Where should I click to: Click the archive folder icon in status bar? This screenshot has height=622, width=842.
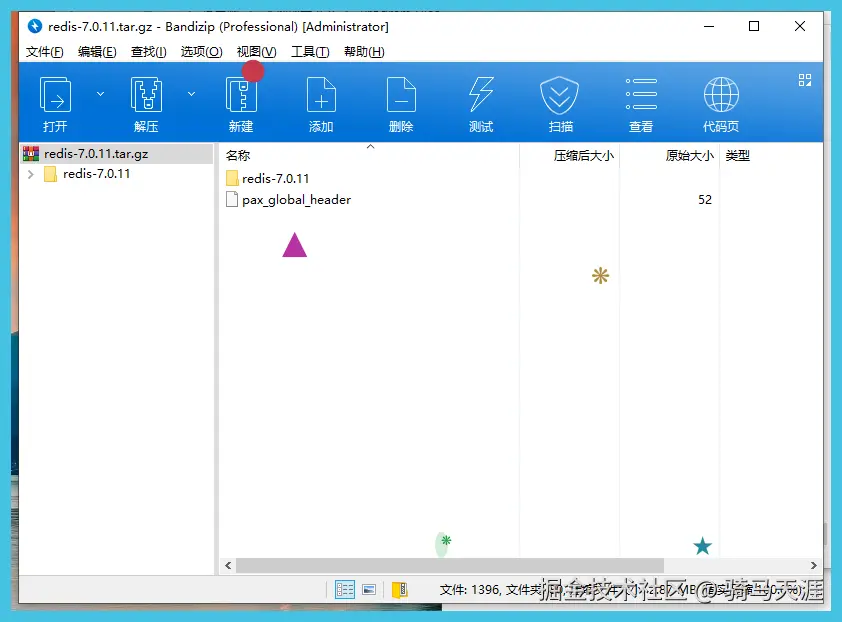[x=400, y=590]
